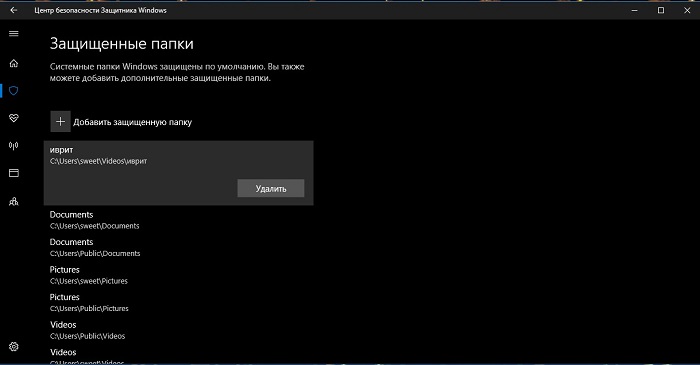Close the Defender Security Center window
Image resolution: width=700 pixels, height=365 pixels.
point(687,10)
